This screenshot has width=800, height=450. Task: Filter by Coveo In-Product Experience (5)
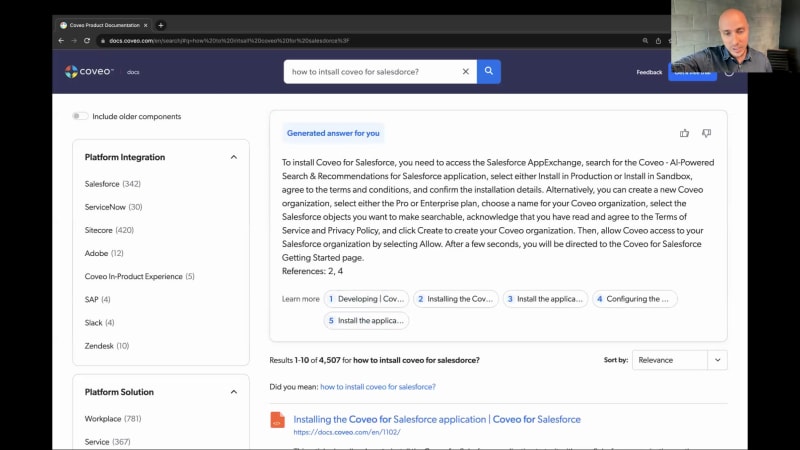140,276
